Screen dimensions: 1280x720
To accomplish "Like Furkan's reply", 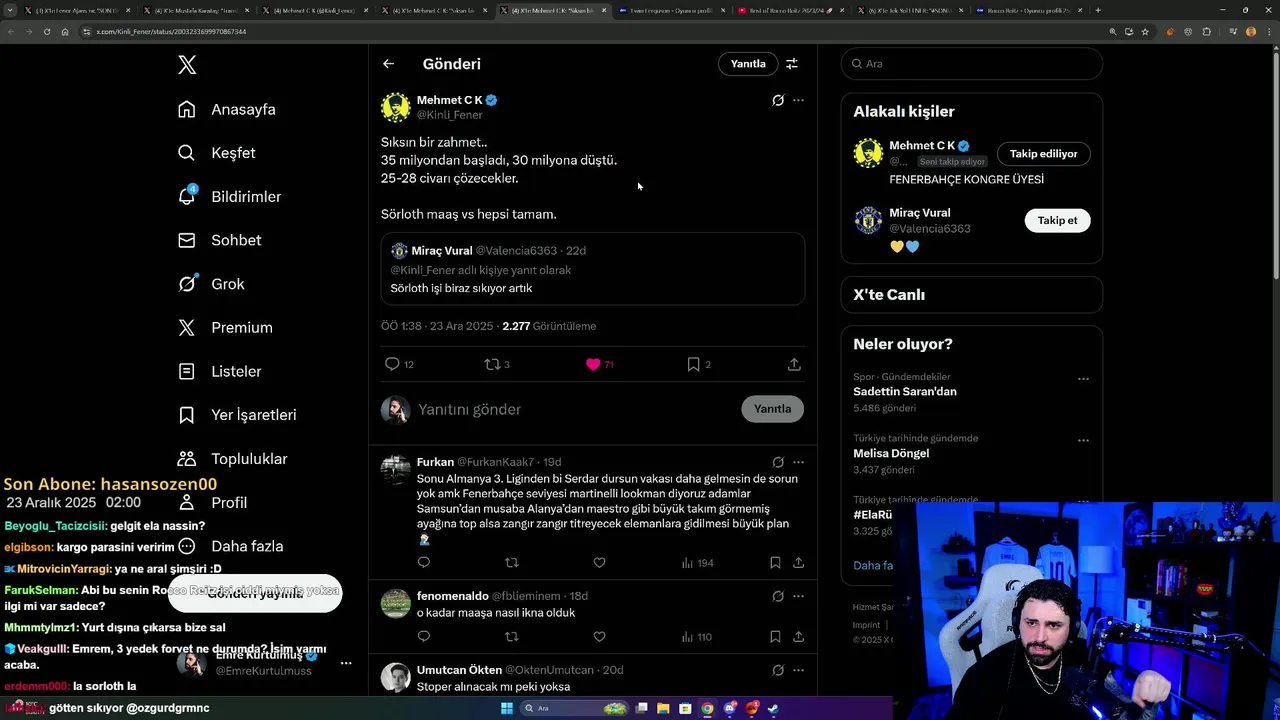I will pos(599,563).
